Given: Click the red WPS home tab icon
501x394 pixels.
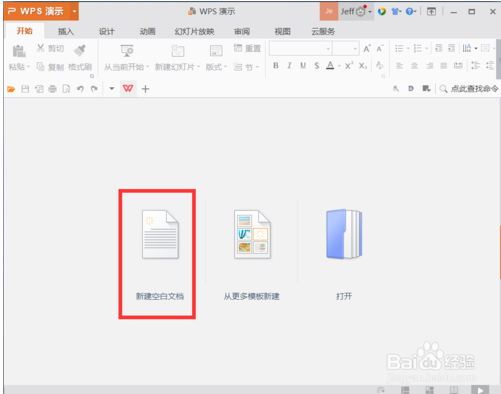Looking at the screenshot, I should pos(128,89).
